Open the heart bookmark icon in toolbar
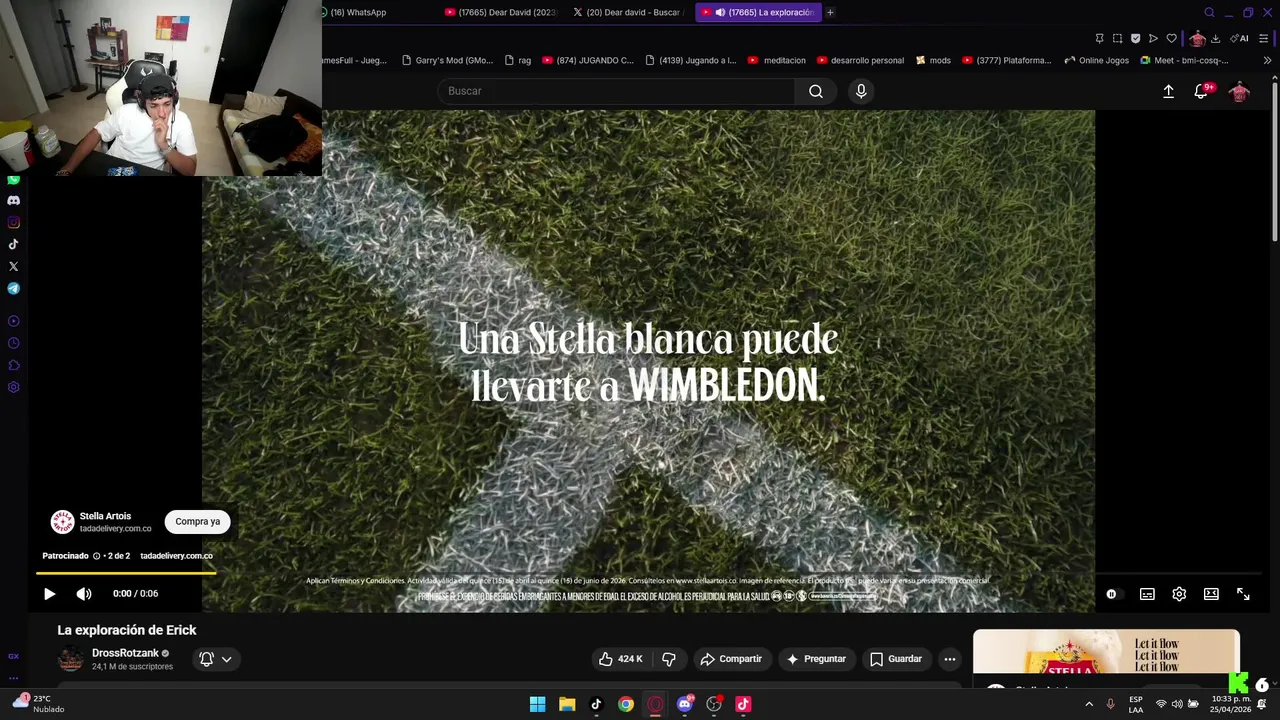The height and width of the screenshot is (720, 1280). click(1171, 38)
